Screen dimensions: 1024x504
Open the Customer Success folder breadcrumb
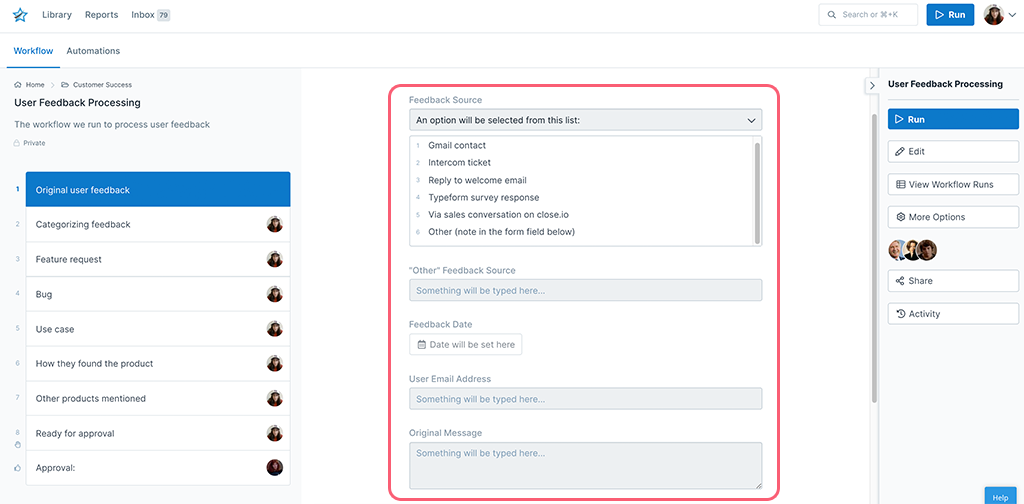point(97,85)
